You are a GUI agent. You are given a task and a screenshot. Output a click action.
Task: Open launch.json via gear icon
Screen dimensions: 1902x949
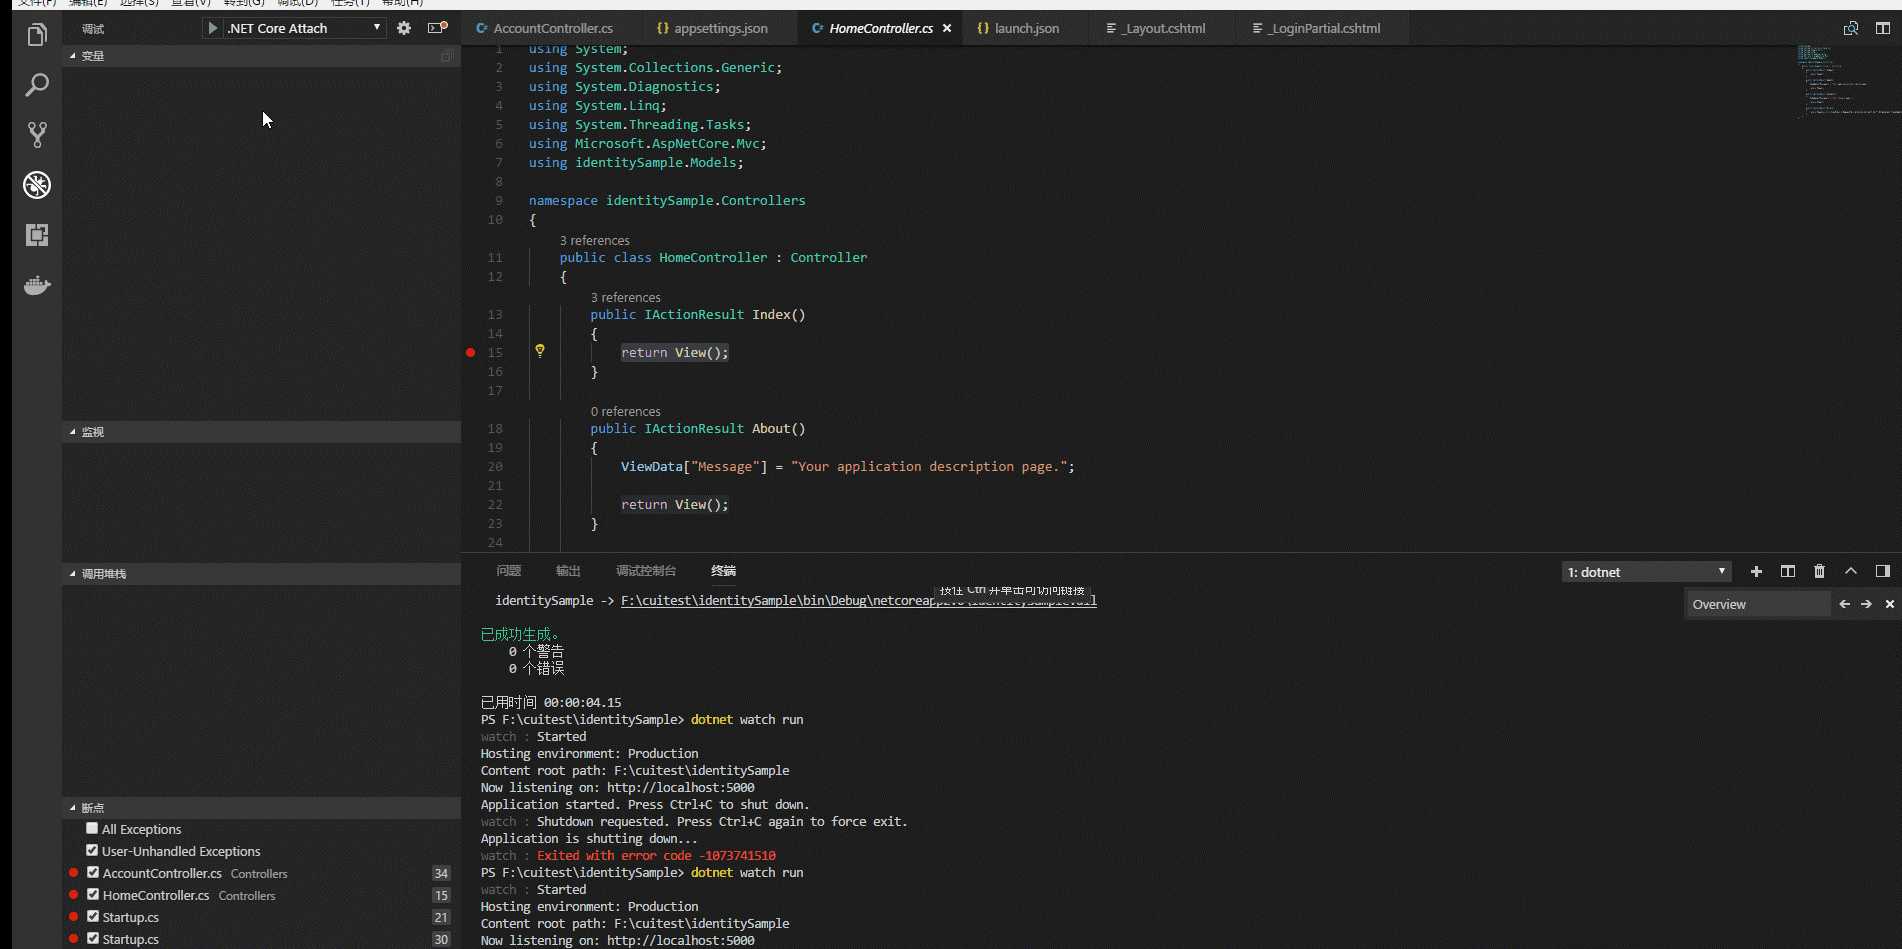coord(404,28)
